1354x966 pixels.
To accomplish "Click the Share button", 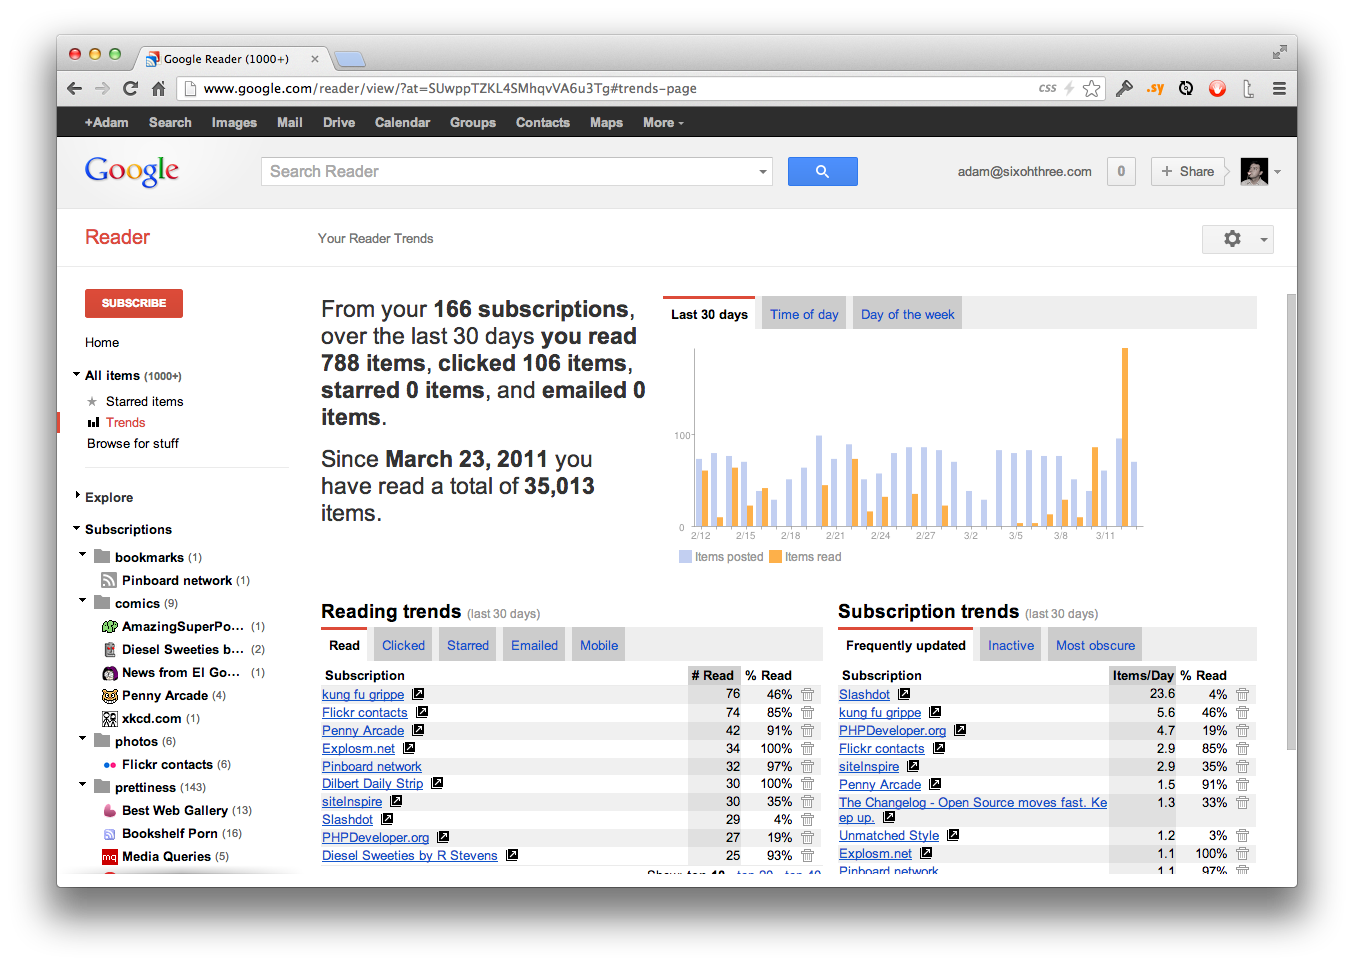I will pos(1187,171).
